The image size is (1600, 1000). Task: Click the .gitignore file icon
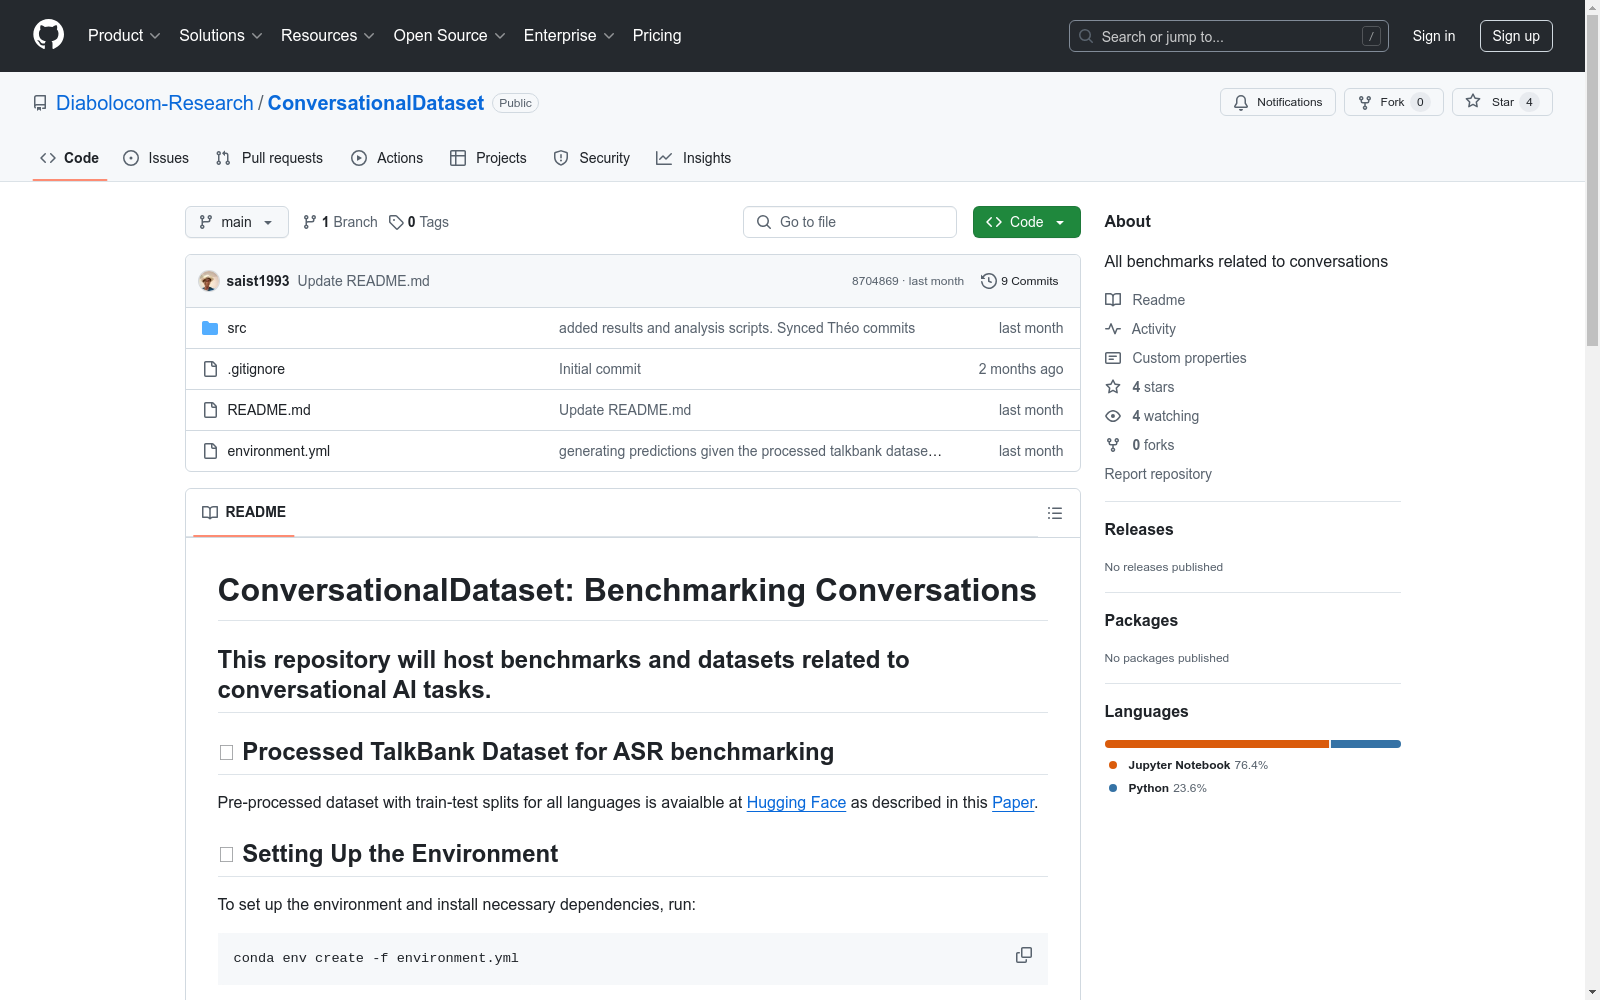210,369
